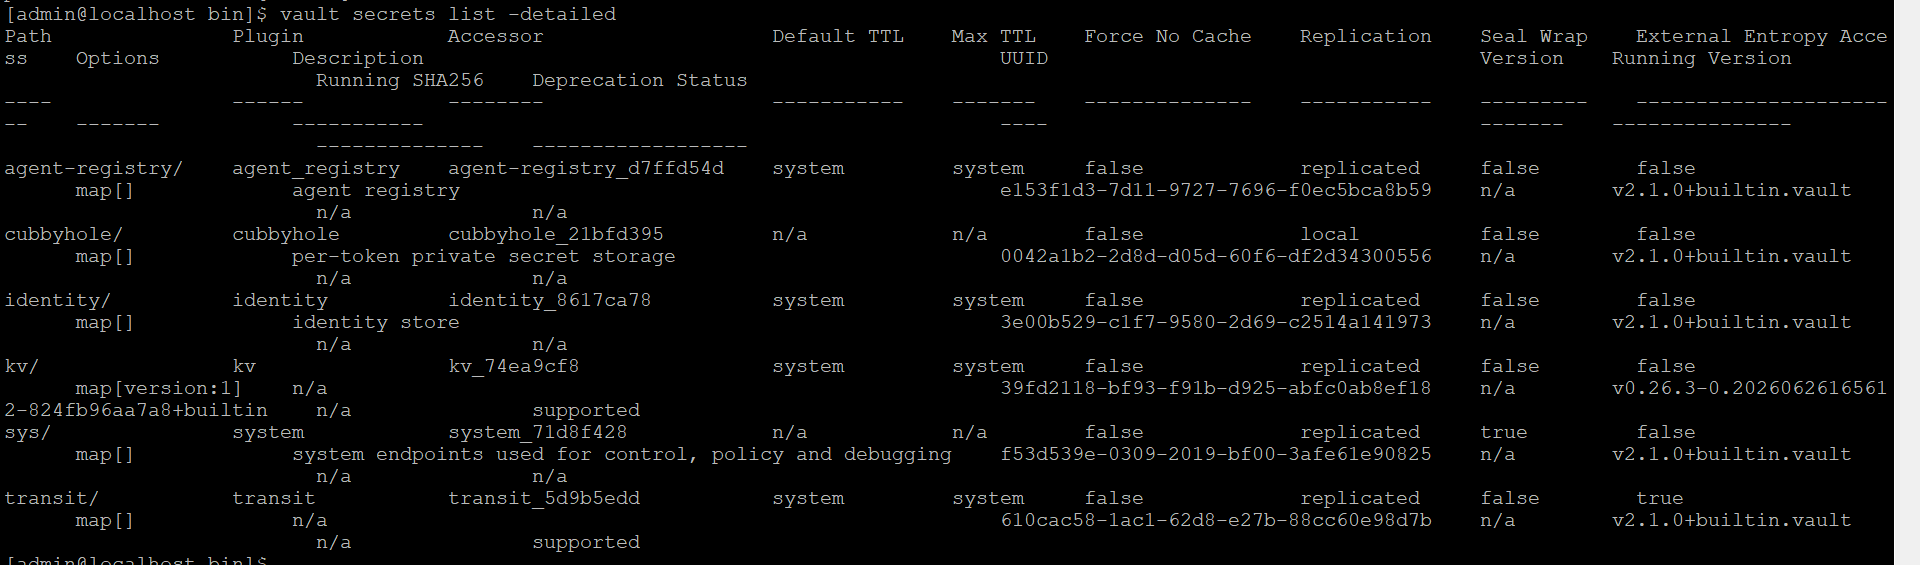The width and height of the screenshot is (1920, 565).
Task: Select the UUID starting with 39fd2118
Action: [1216, 388]
